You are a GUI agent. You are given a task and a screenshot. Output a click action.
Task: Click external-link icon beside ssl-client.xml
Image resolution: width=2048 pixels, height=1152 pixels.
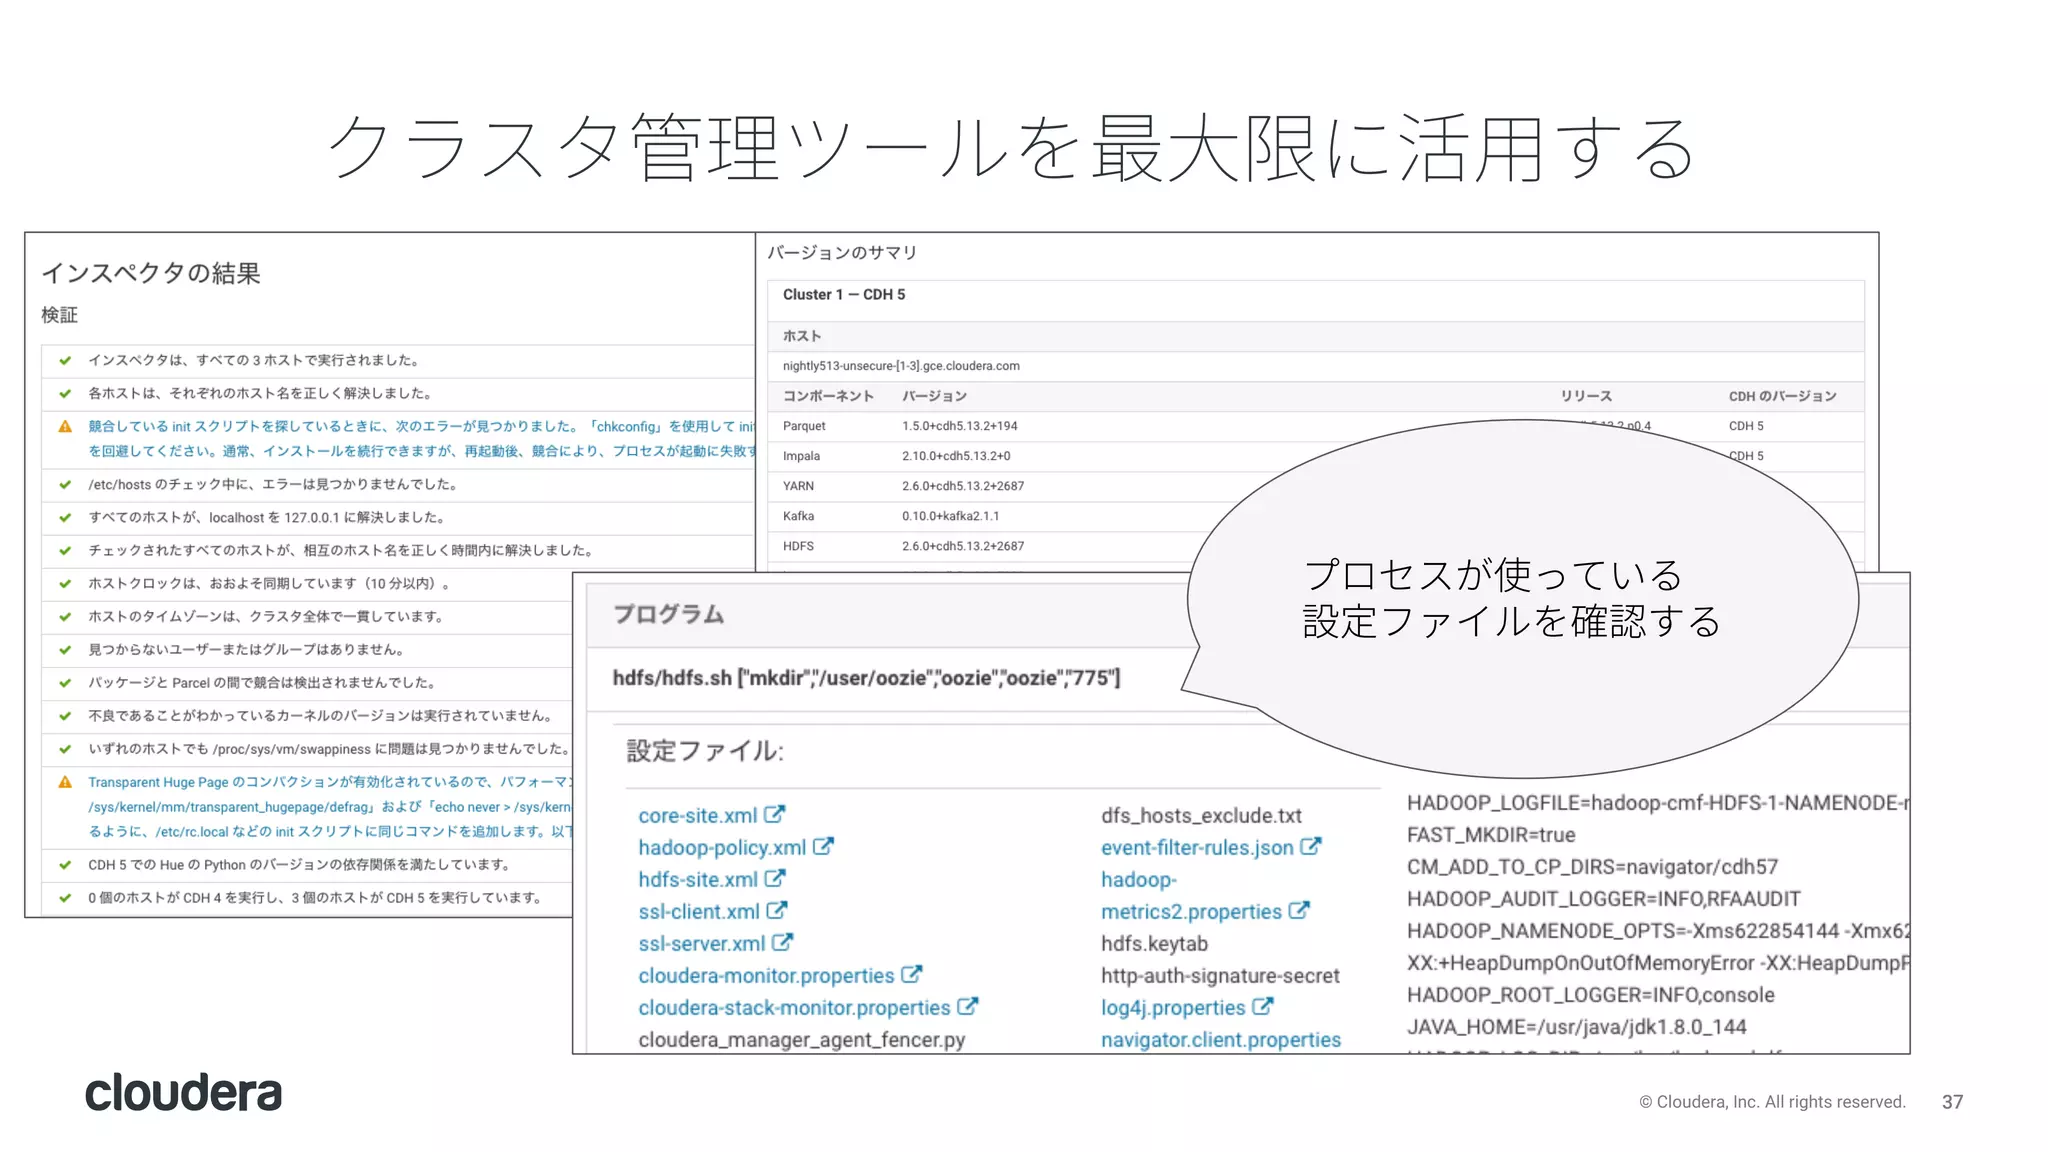click(x=777, y=910)
